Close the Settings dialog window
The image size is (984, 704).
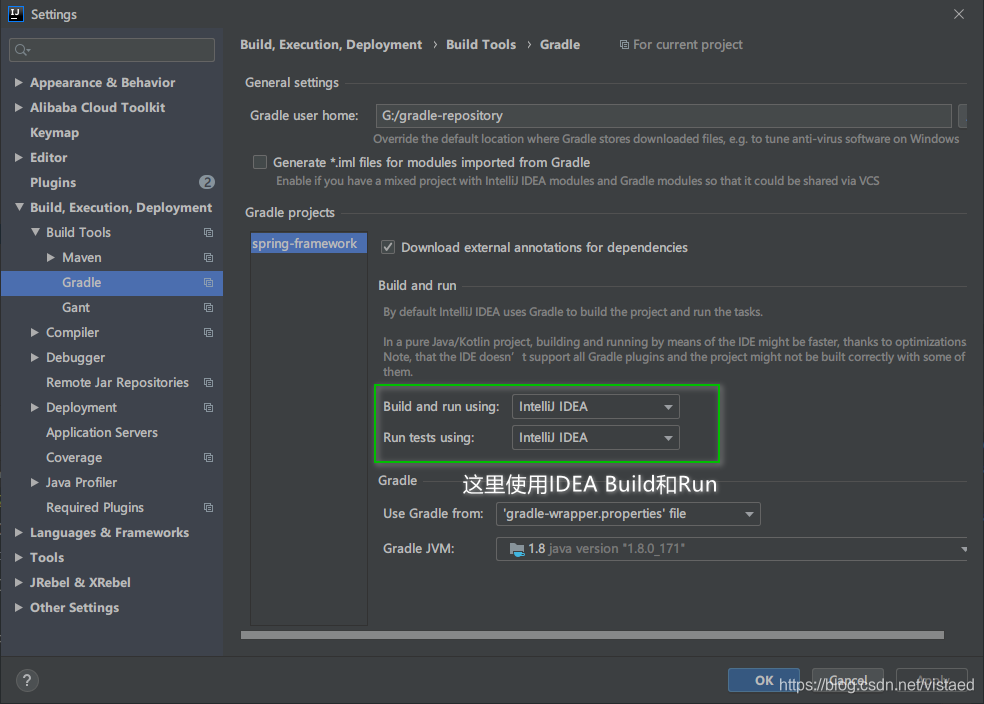click(x=959, y=14)
